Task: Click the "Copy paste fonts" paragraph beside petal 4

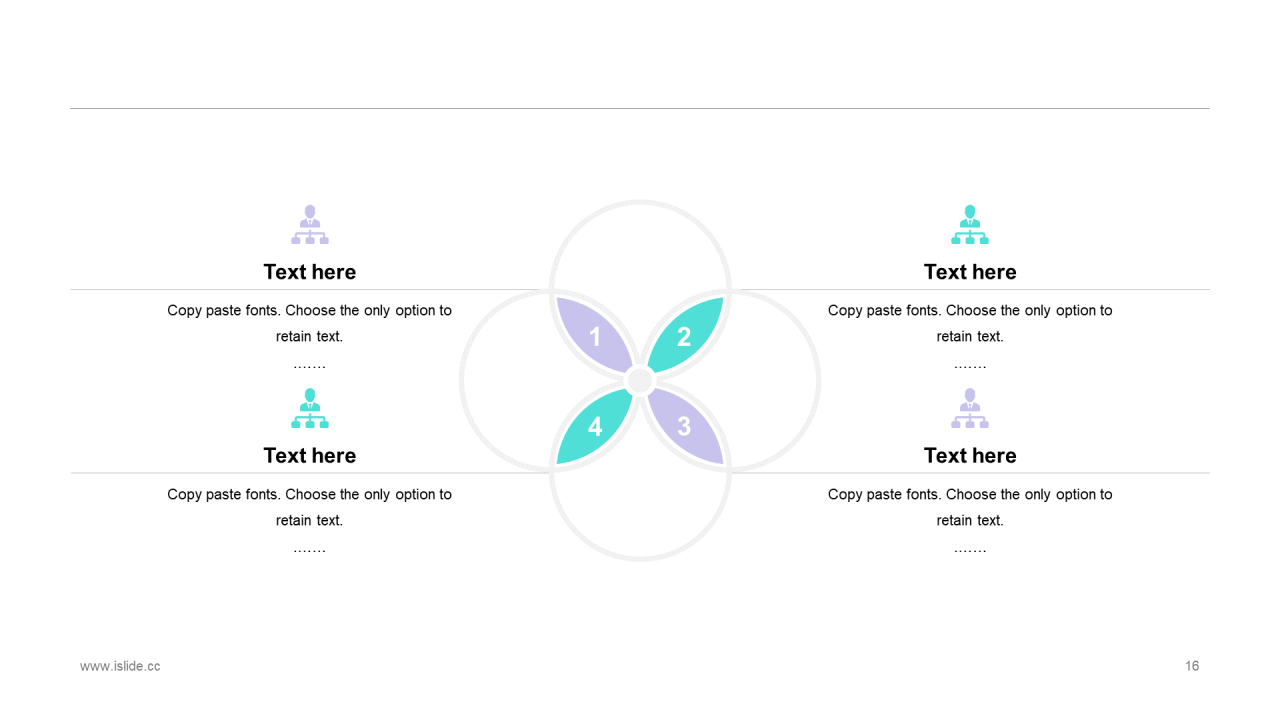Action: tap(310, 507)
